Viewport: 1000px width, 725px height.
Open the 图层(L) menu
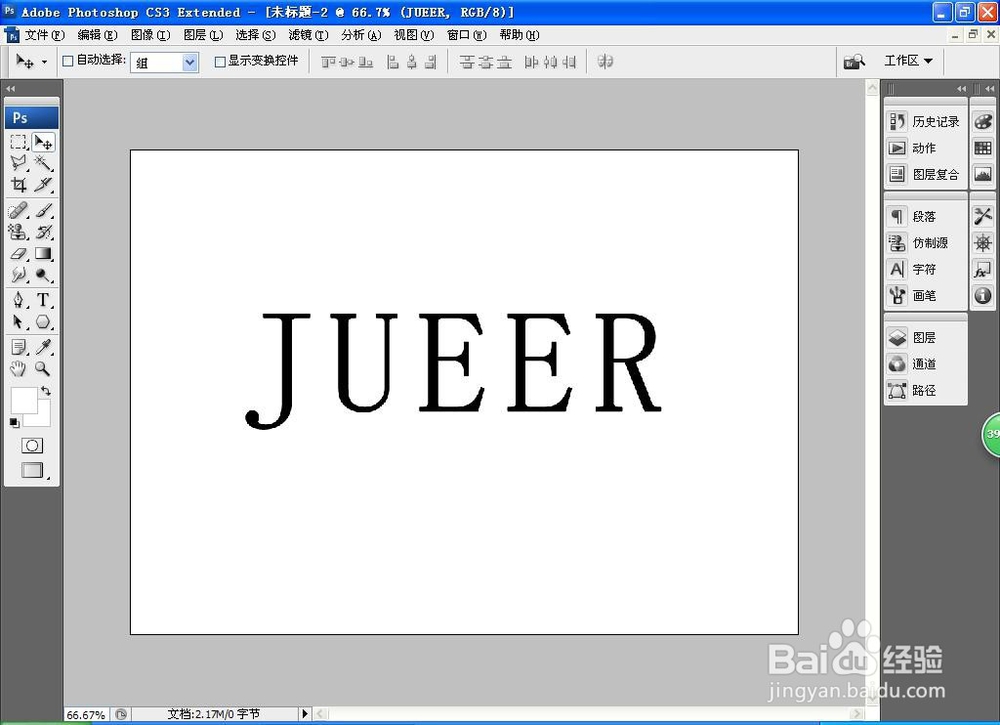click(203, 35)
